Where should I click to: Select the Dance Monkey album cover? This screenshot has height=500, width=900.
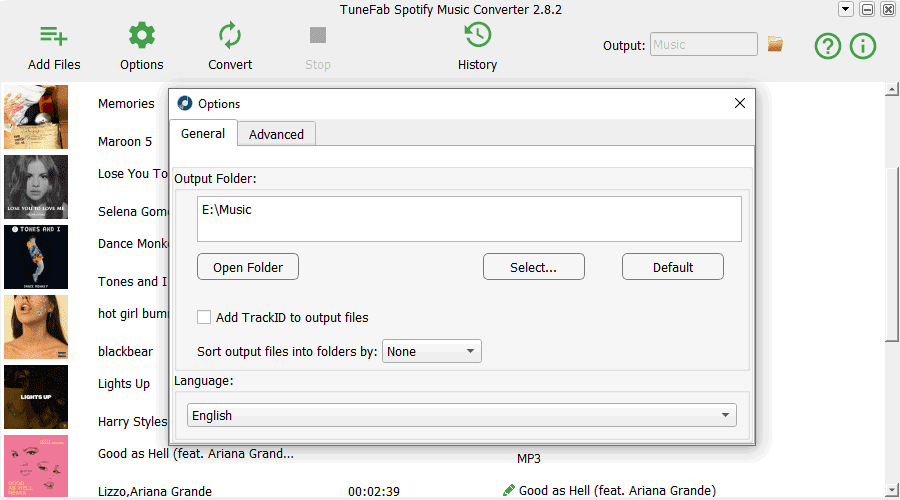click(36, 257)
